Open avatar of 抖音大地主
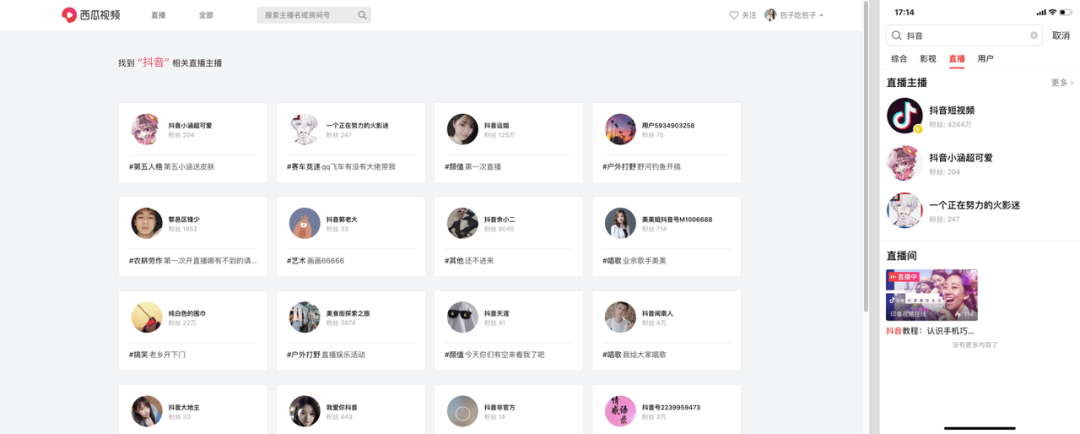 (x=147, y=411)
